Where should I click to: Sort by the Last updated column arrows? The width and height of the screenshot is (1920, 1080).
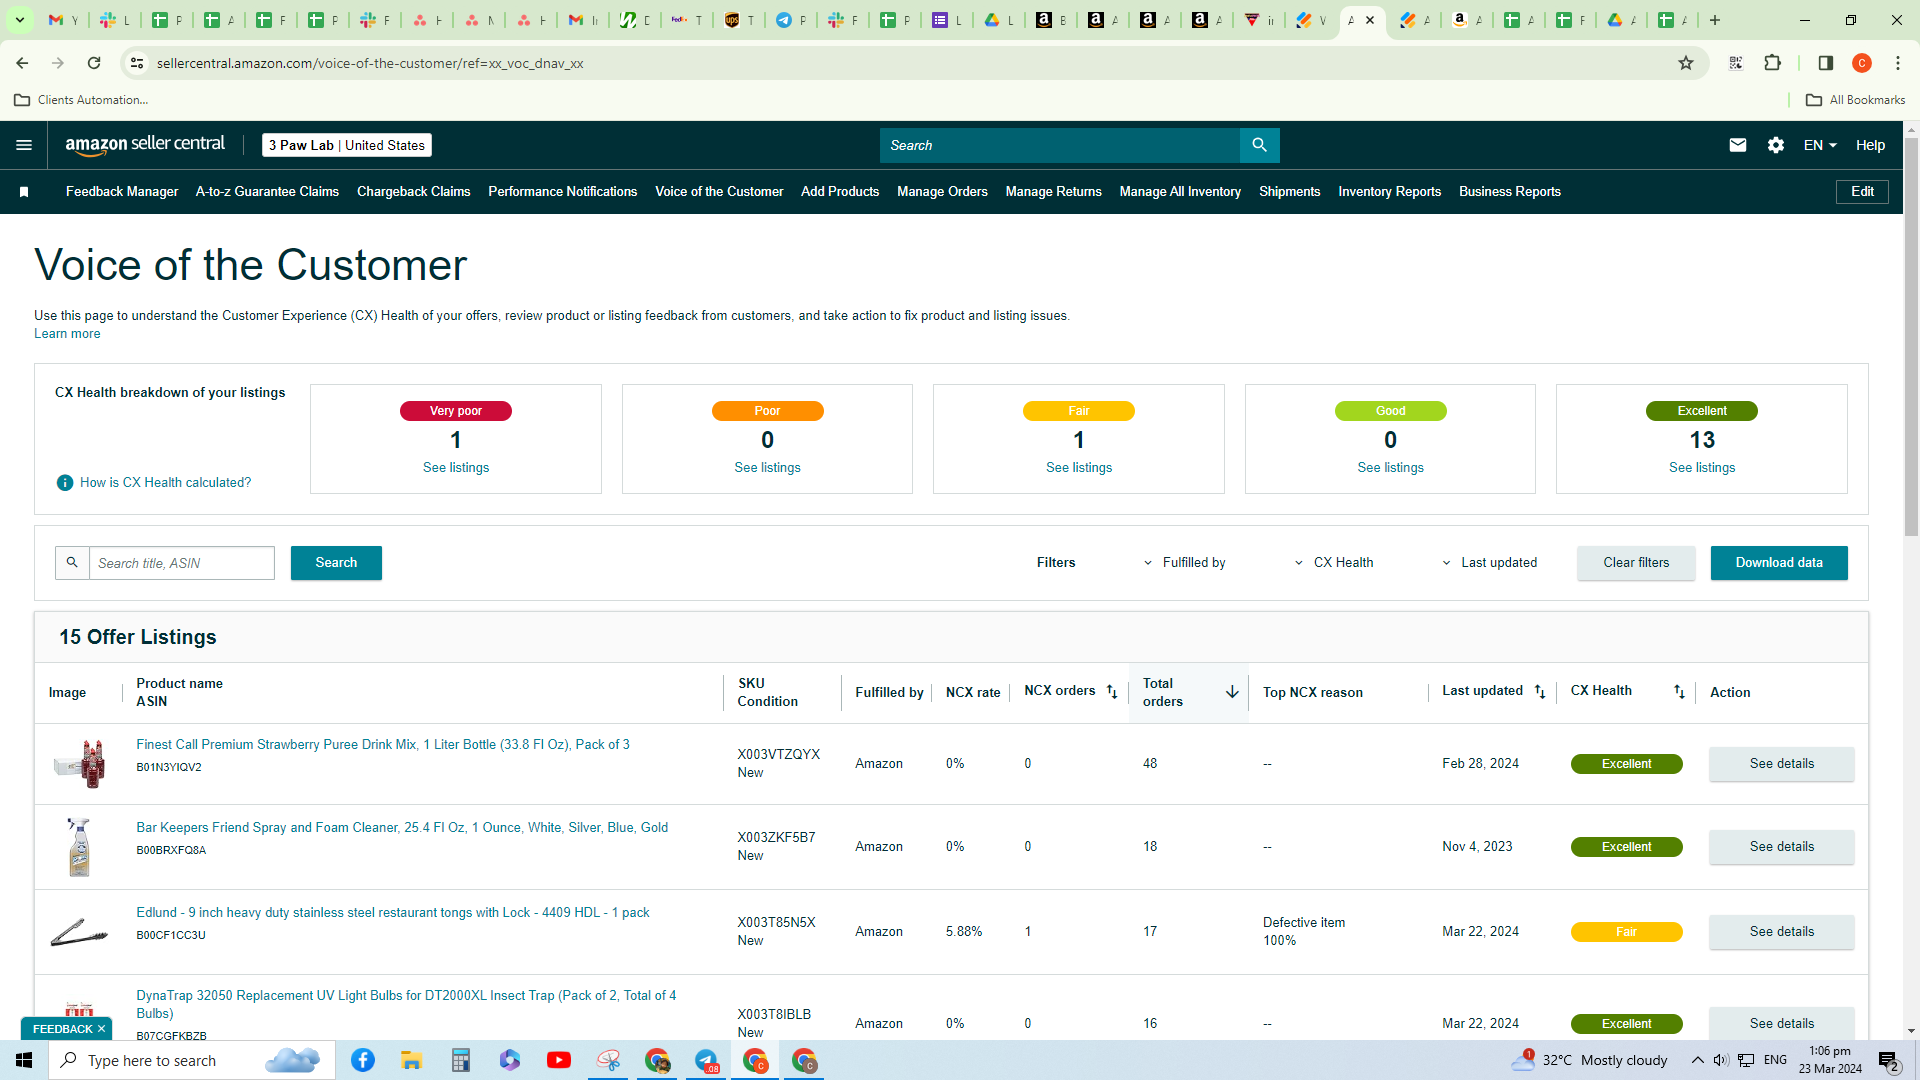1540,692
